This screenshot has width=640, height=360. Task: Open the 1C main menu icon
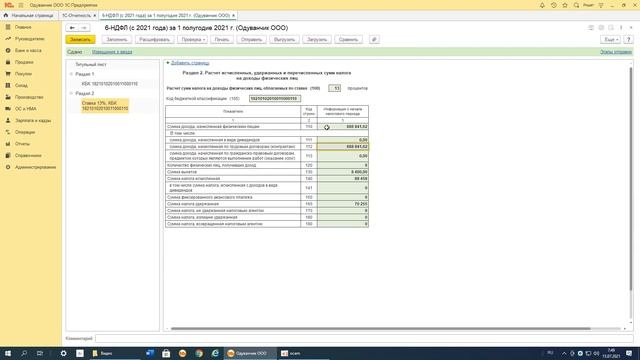(9, 5)
